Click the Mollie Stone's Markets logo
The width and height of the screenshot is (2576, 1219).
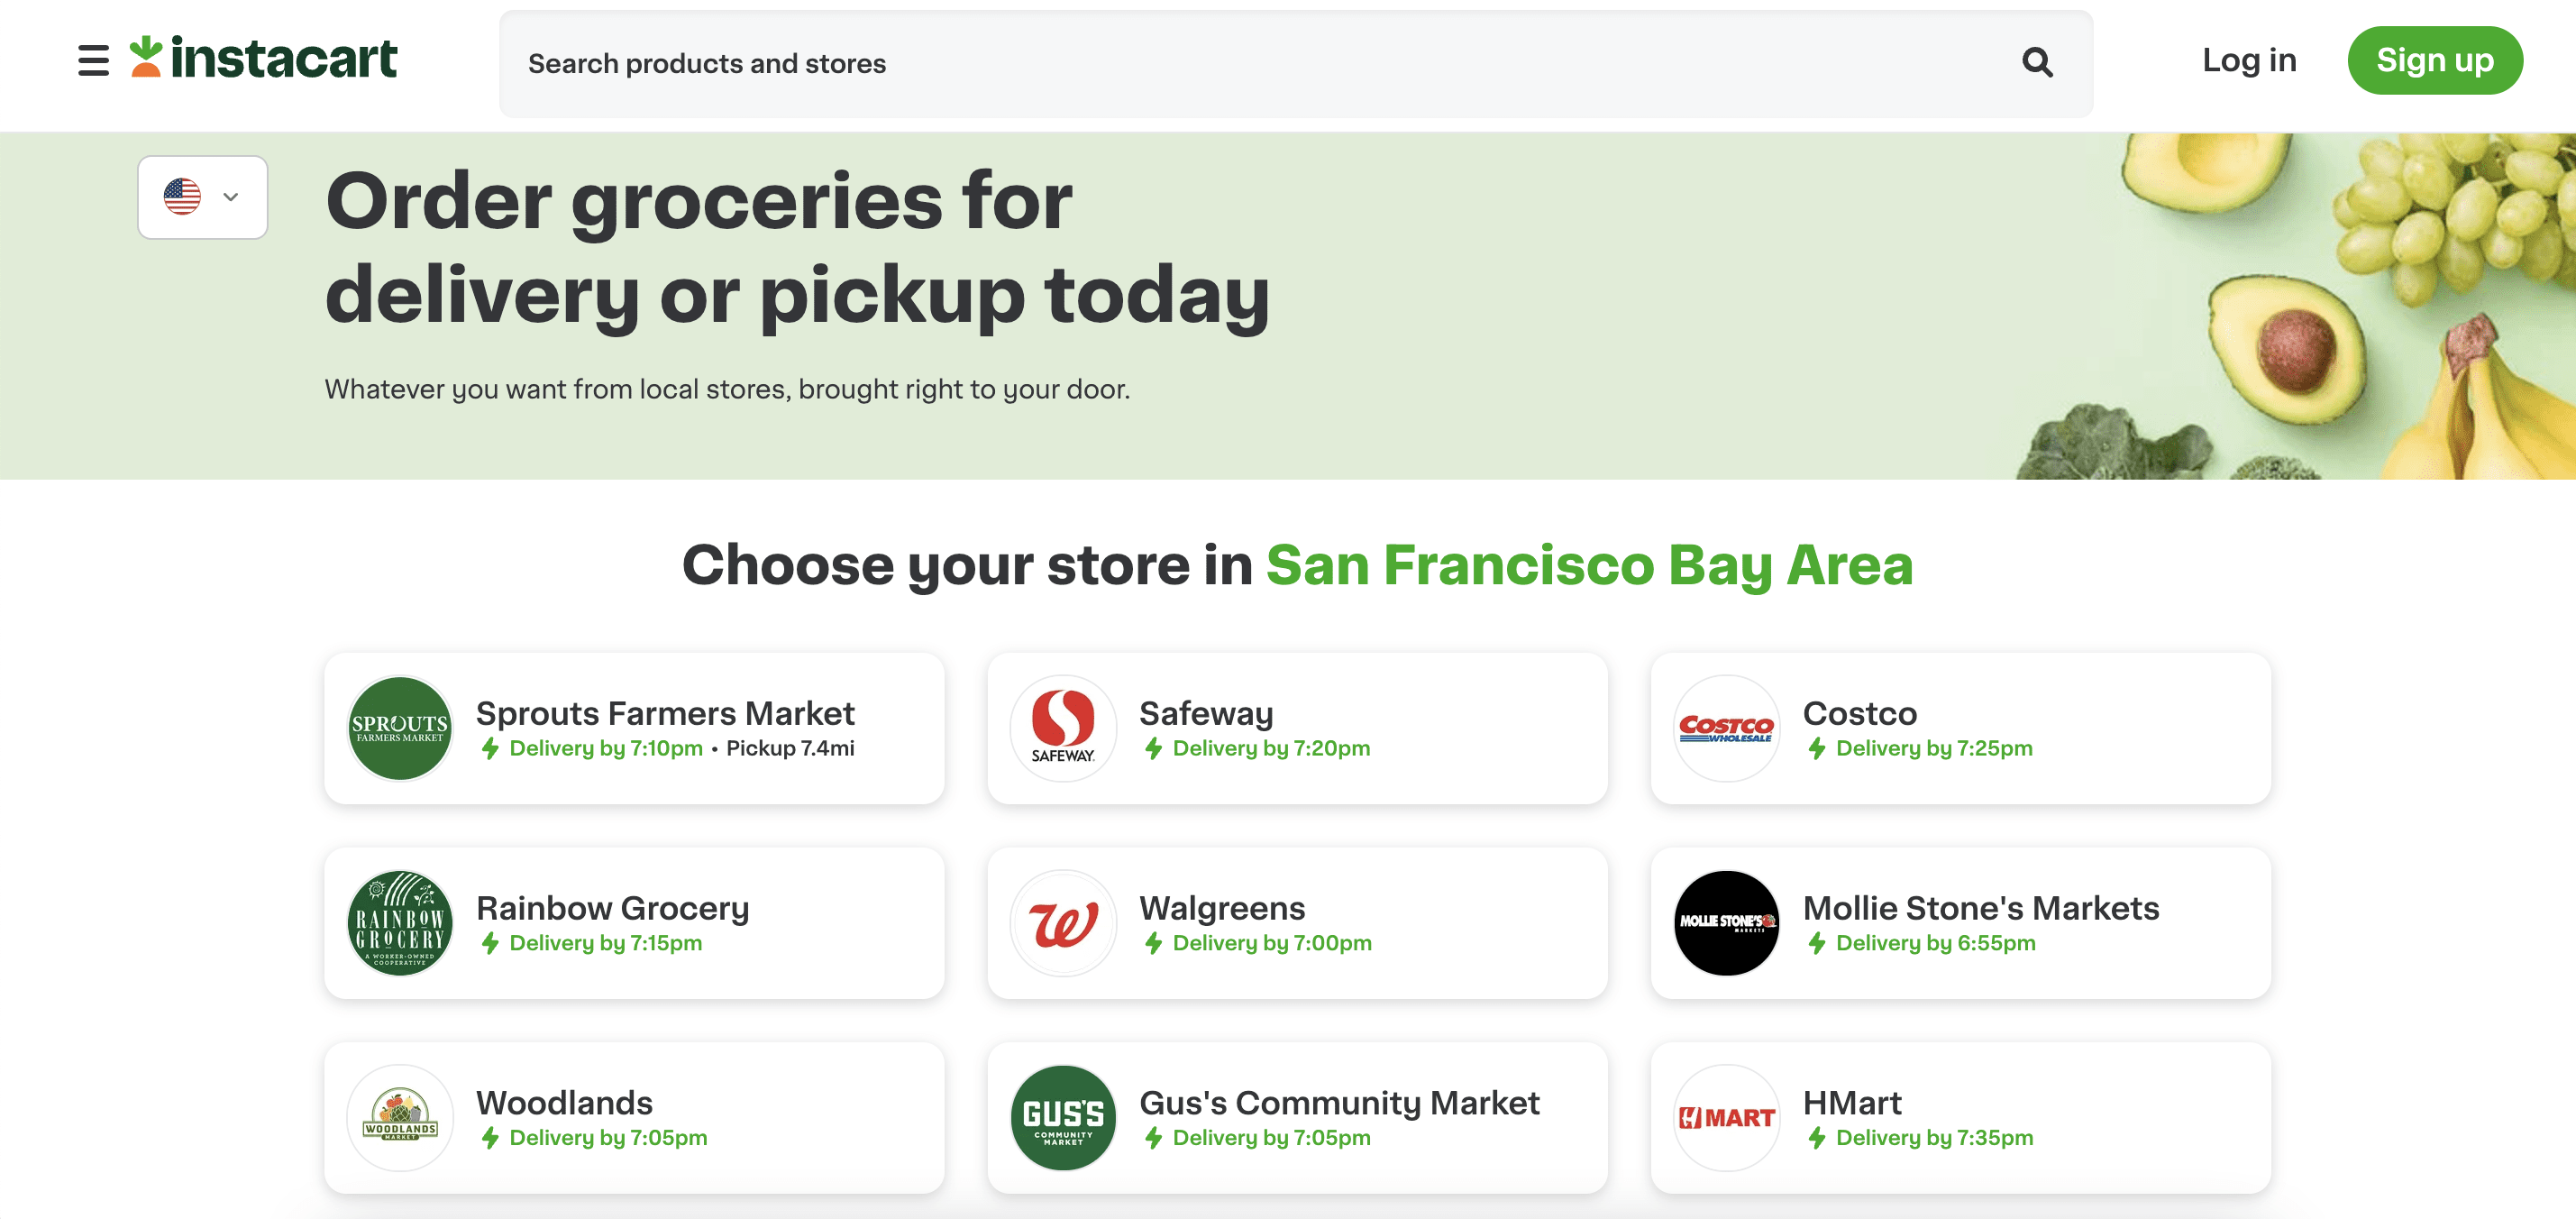coord(1725,923)
